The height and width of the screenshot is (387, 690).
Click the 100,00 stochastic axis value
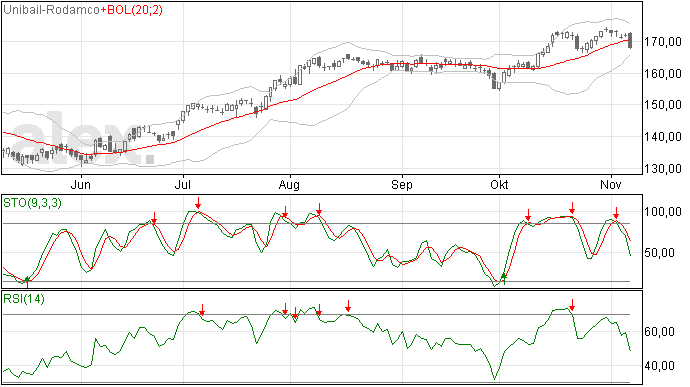[663, 212]
